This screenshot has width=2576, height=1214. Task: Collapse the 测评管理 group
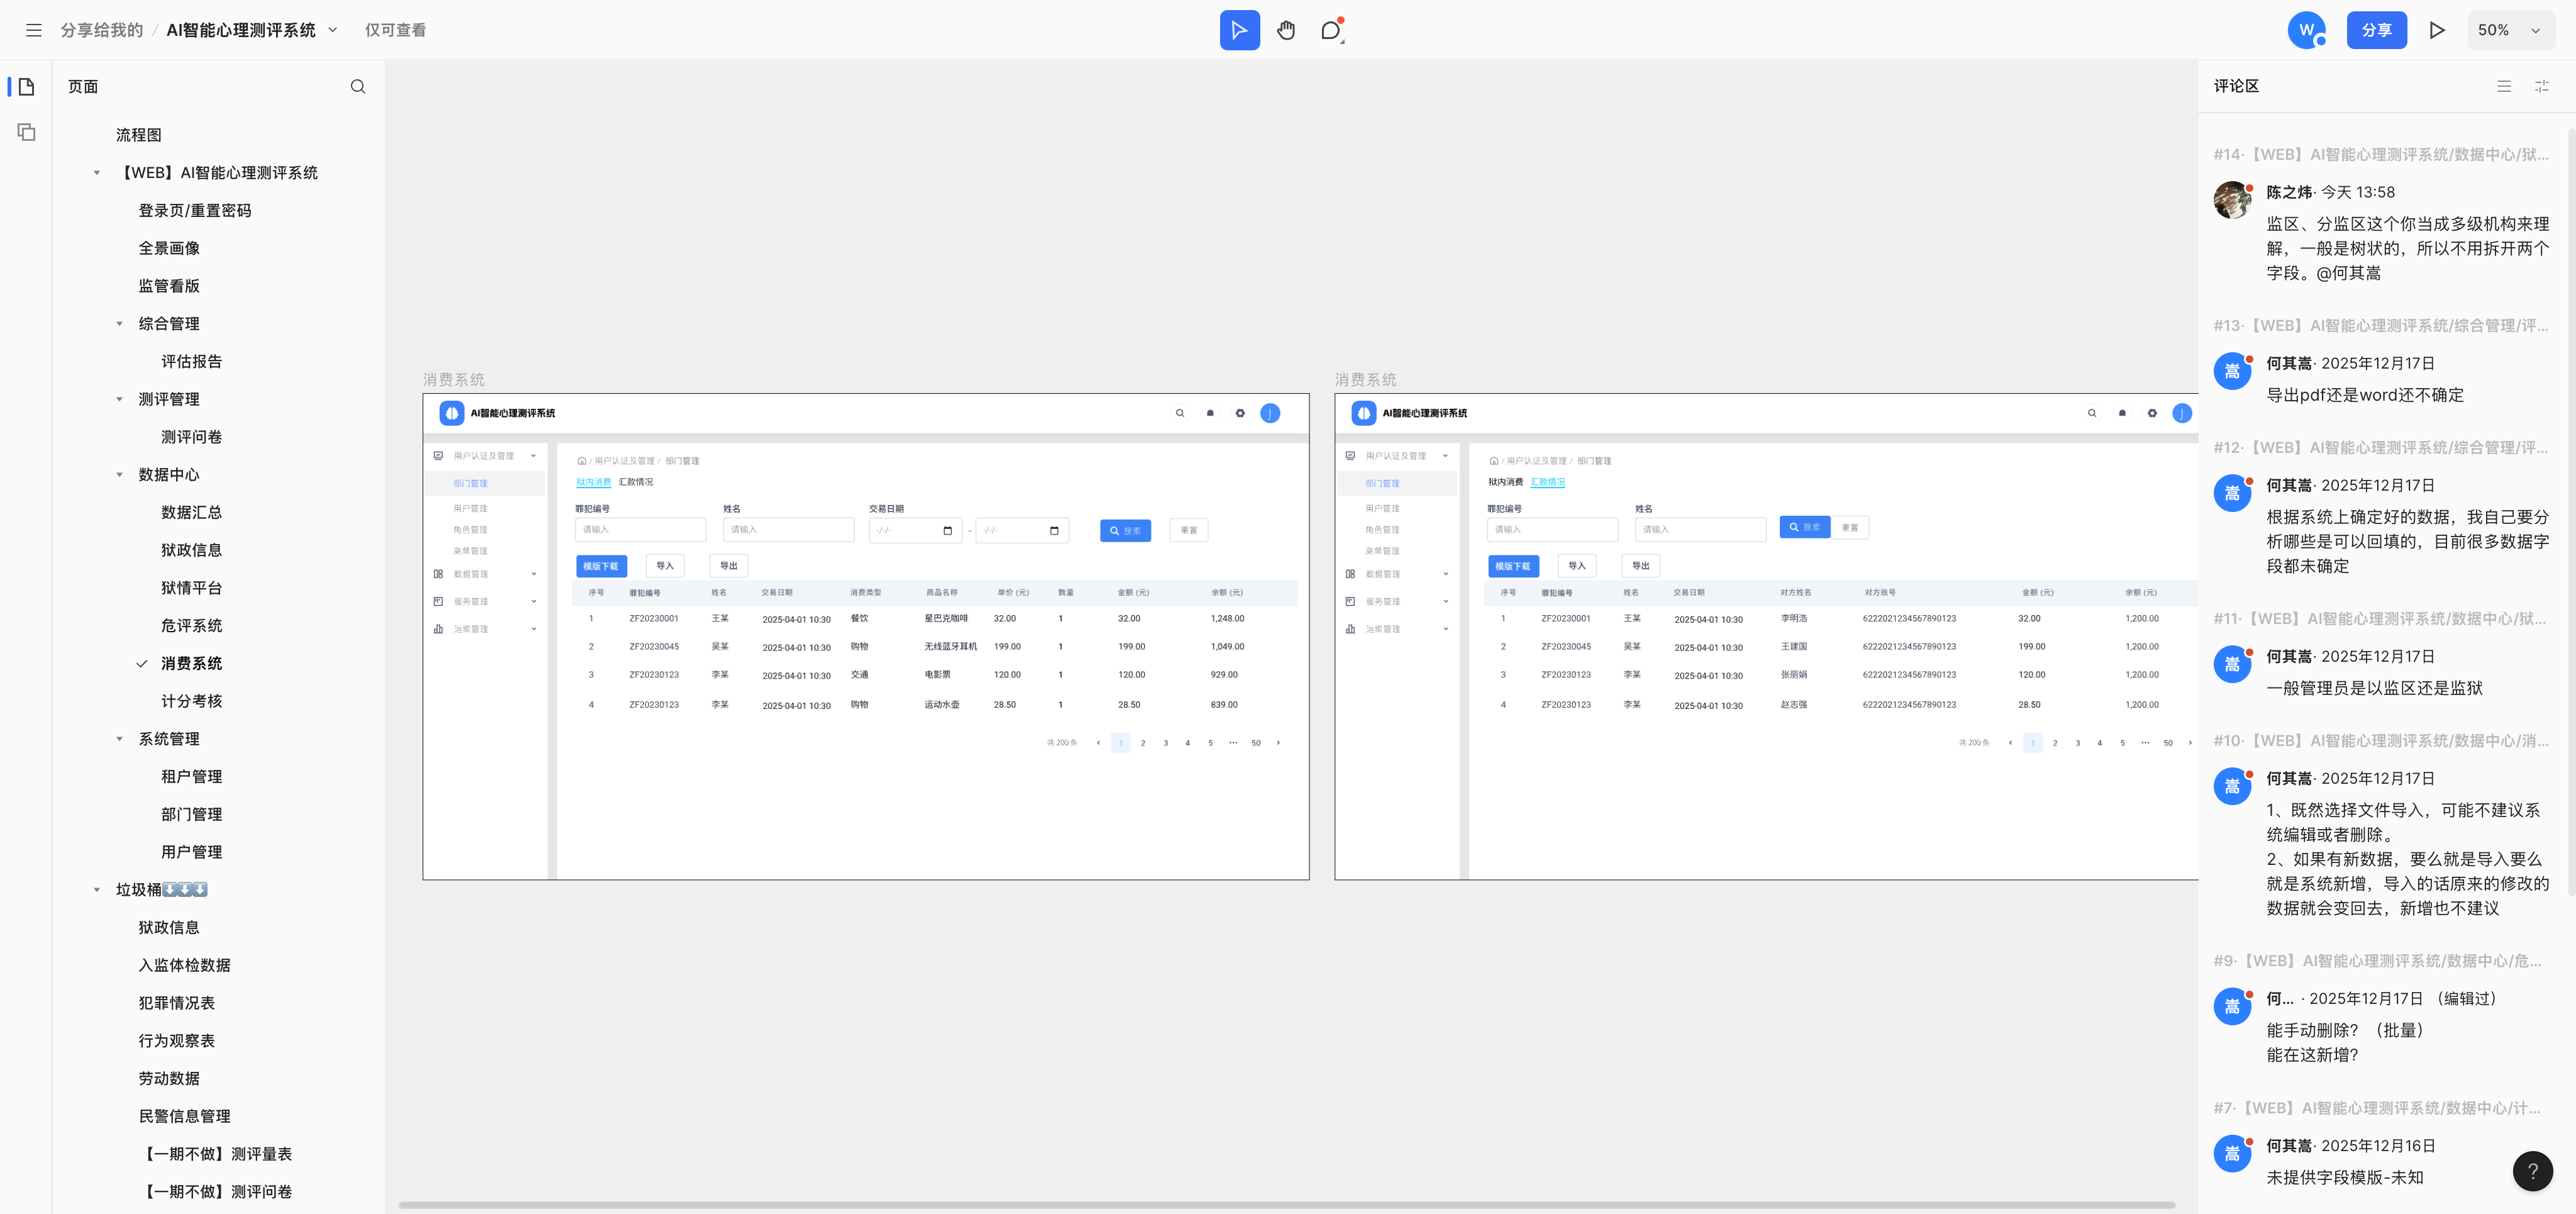tap(119, 399)
